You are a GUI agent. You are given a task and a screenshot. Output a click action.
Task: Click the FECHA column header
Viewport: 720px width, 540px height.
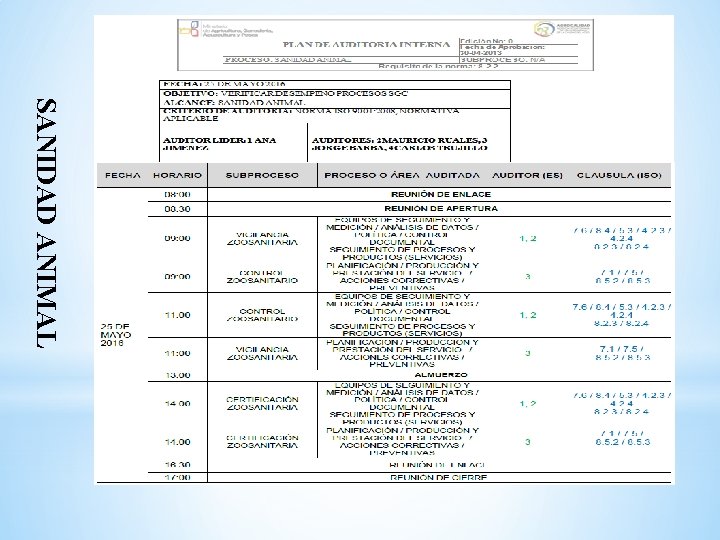tap(123, 175)
